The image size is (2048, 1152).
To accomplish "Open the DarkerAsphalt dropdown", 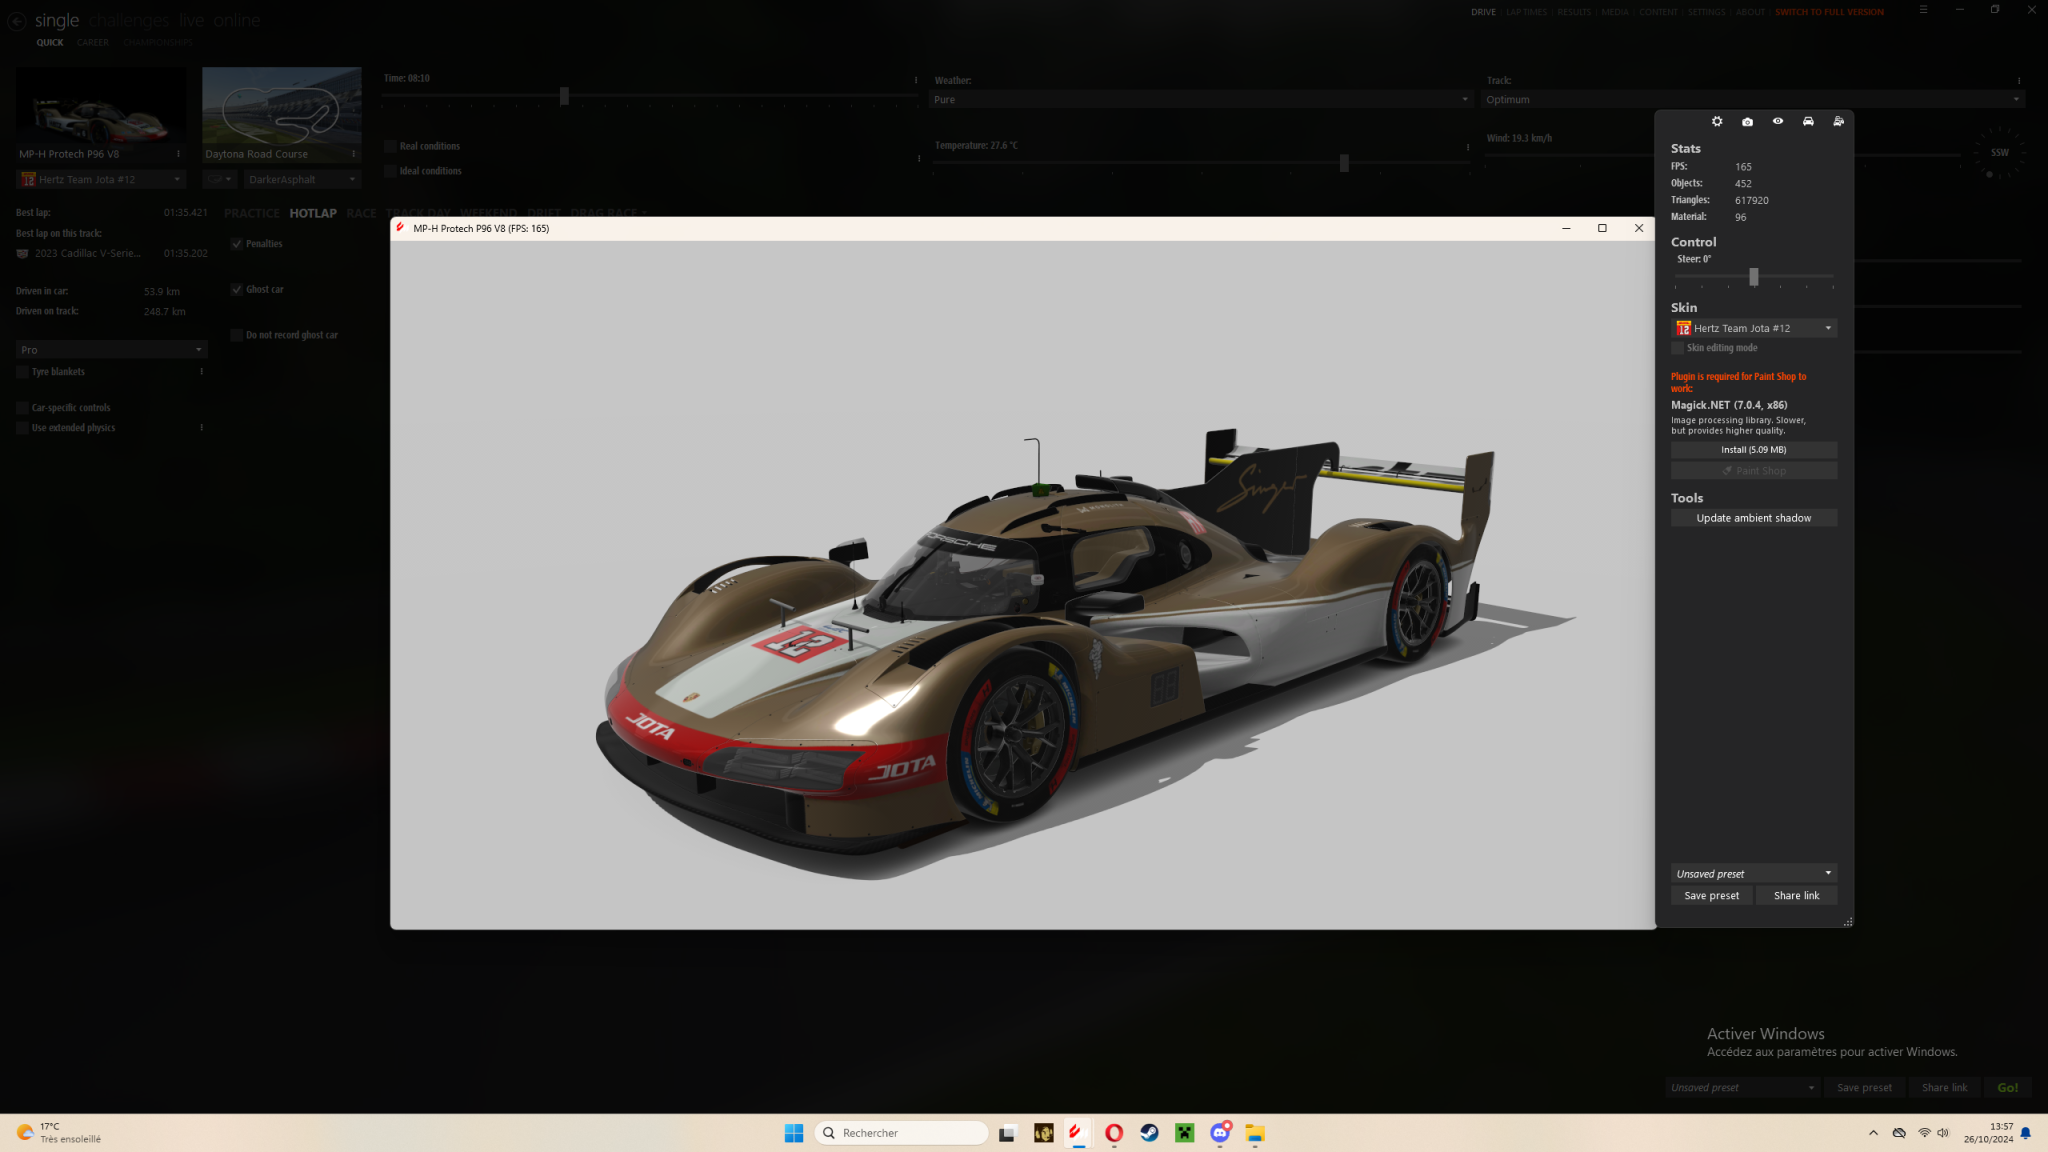I will [302, 180].
